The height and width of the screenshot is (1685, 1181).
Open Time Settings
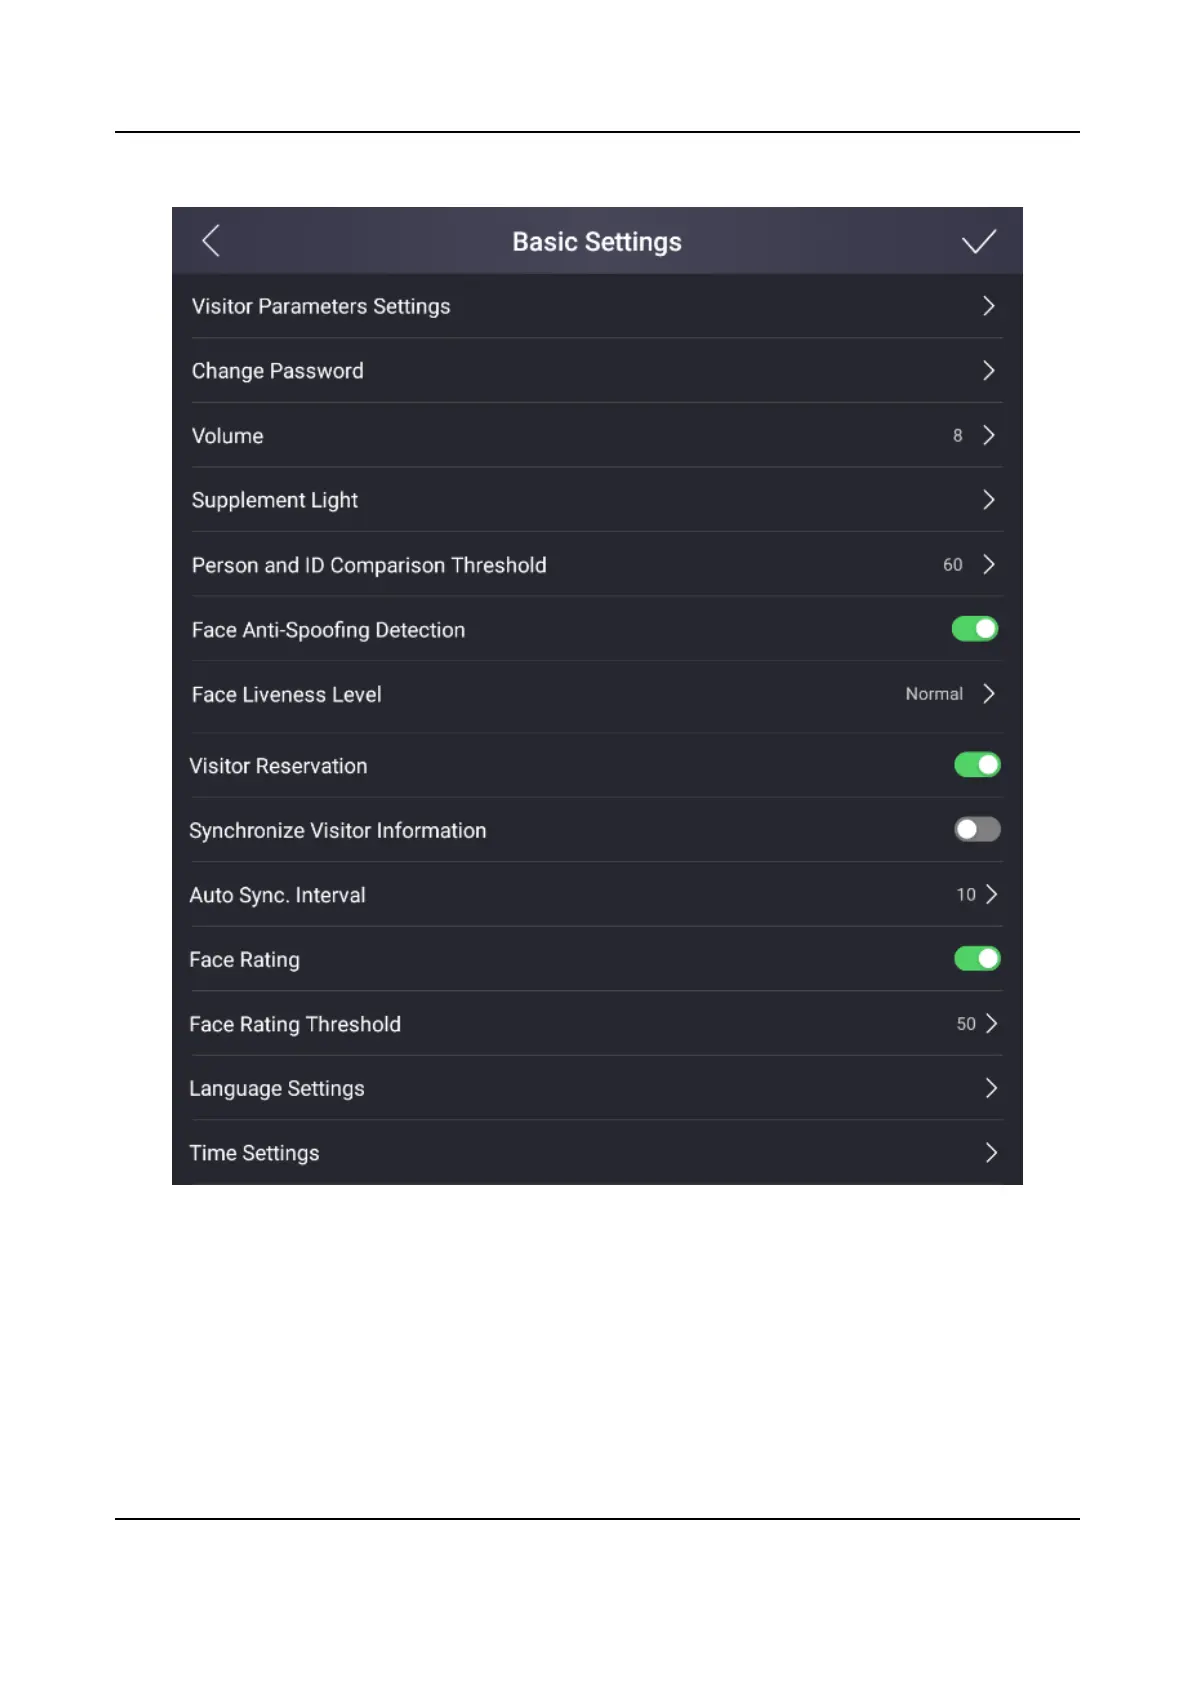255,1153
